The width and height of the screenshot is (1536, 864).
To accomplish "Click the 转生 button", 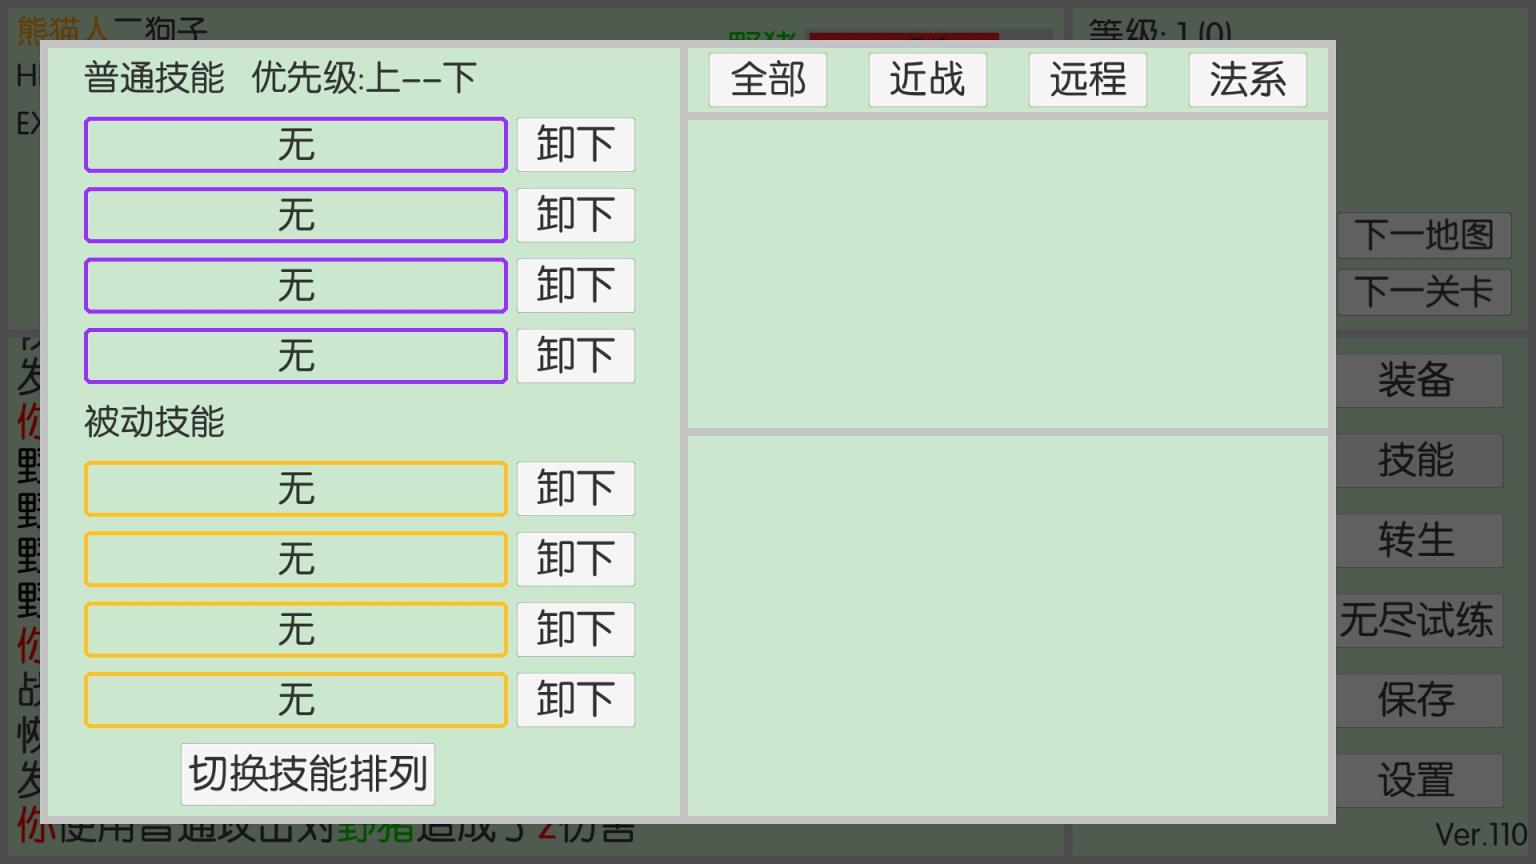I will click(x=1420, y=540).
